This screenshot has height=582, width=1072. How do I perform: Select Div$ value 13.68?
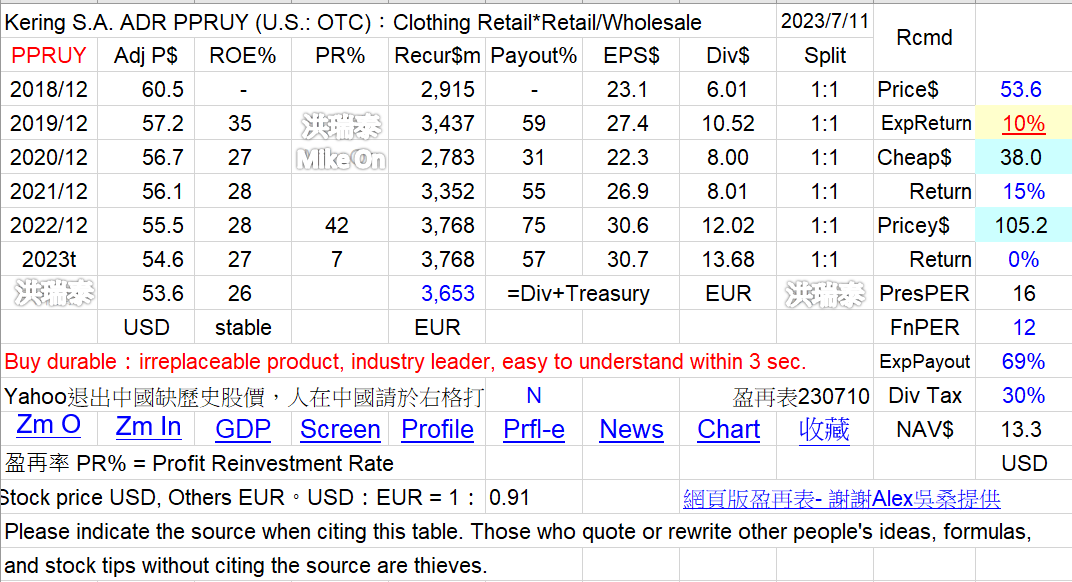click(x=728, y=259)
